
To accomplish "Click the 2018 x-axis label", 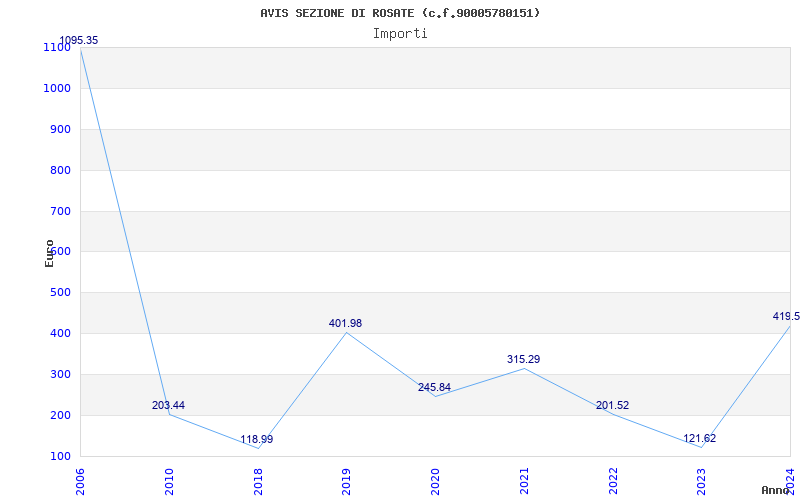I will 258,482.
